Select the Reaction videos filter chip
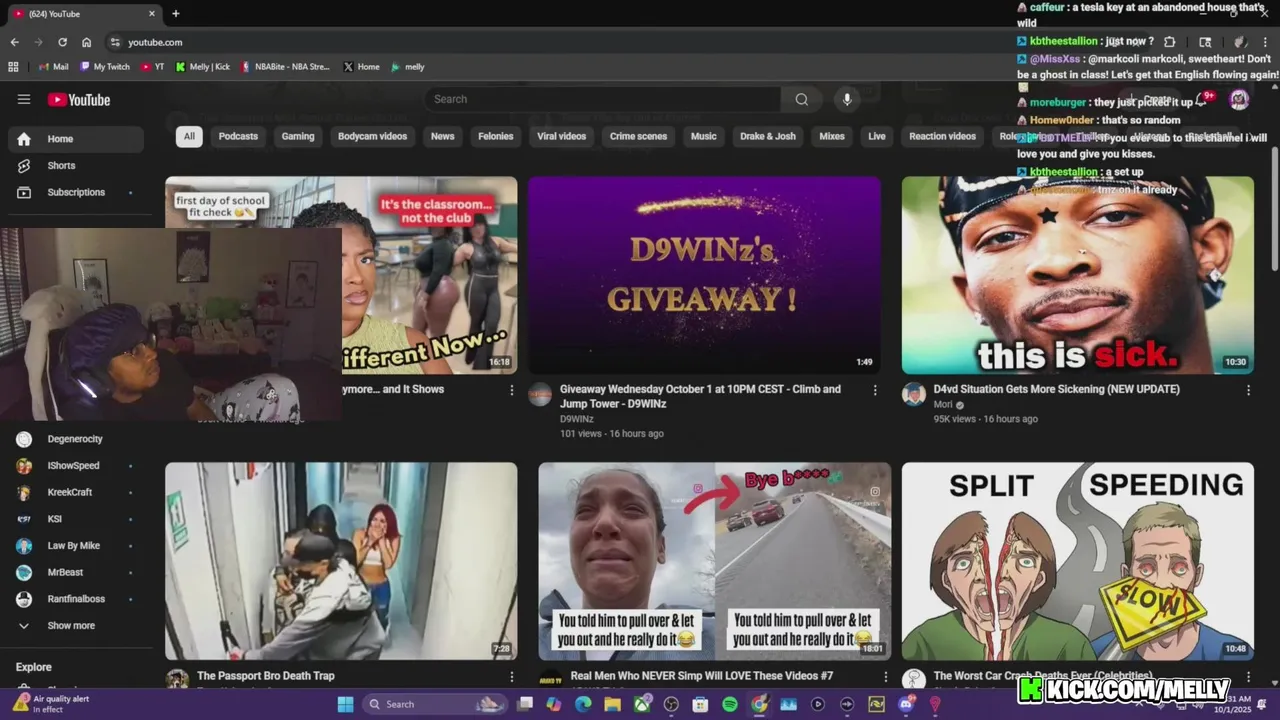 click(x=942, y=136)
